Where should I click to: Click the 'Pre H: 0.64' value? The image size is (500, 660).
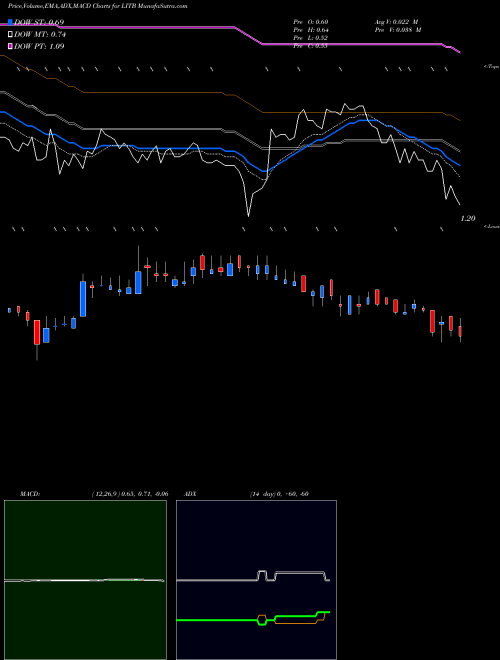311,30
